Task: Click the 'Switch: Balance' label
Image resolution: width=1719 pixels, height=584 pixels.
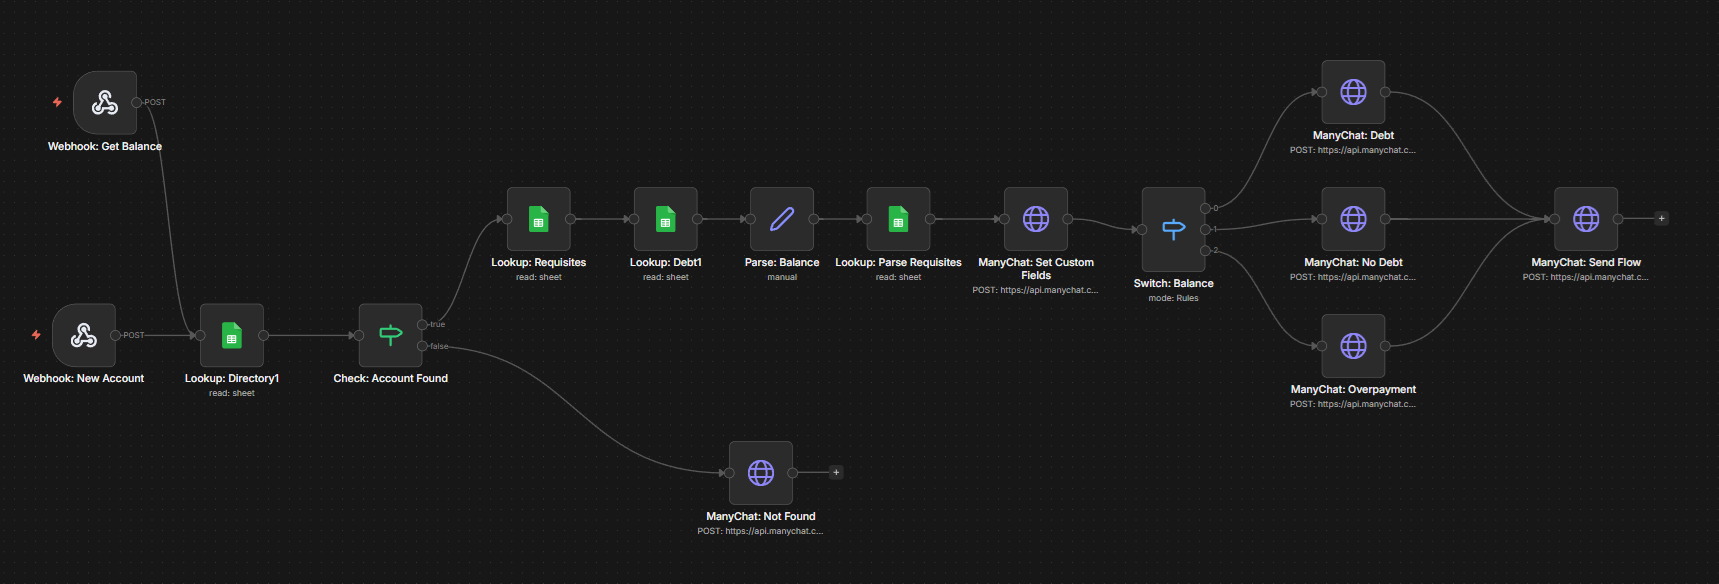Action: click(1173, 283)
